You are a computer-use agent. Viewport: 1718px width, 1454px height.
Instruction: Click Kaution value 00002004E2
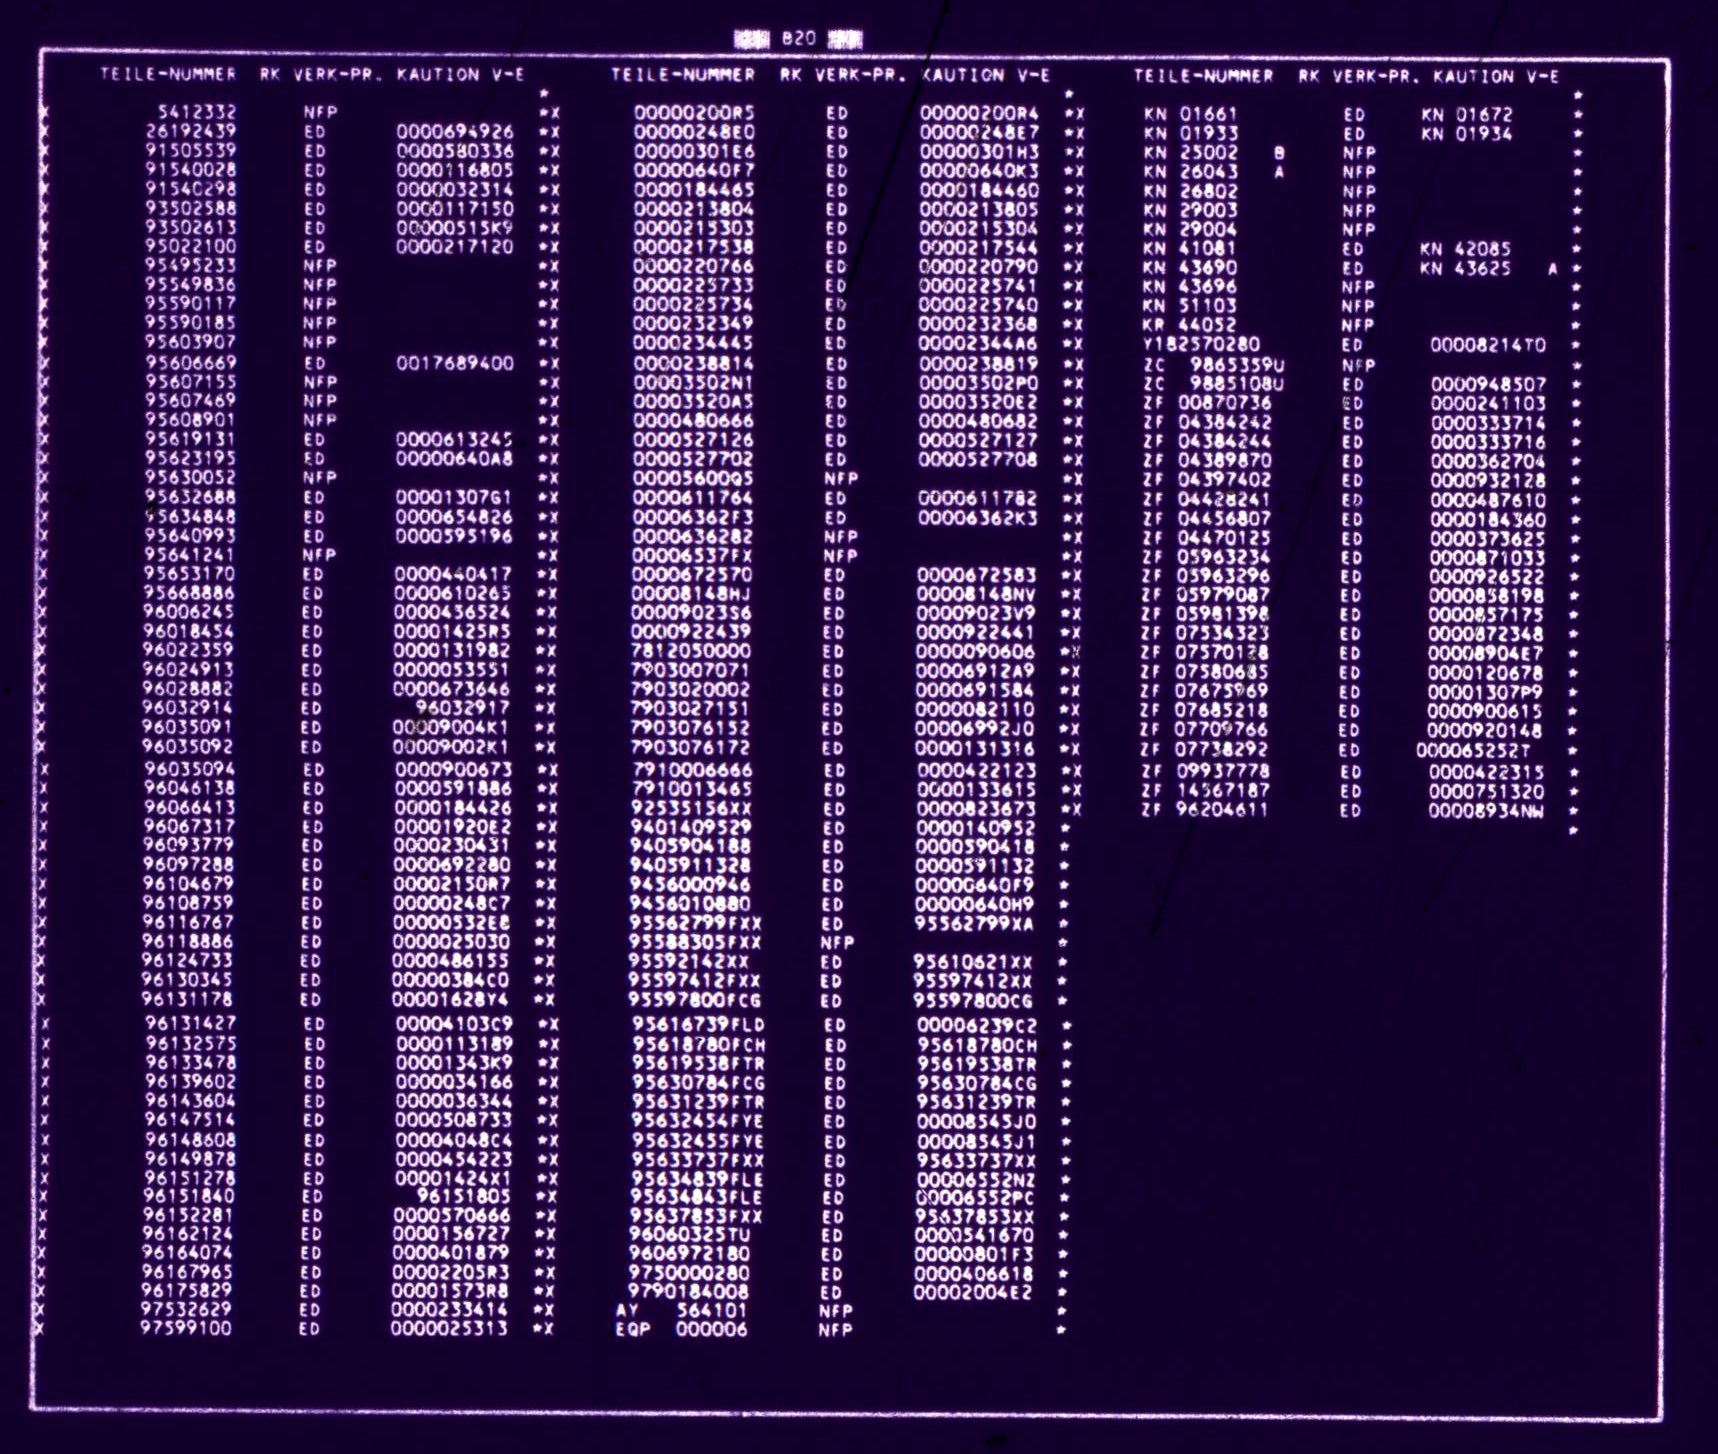tap(973, 1293)
